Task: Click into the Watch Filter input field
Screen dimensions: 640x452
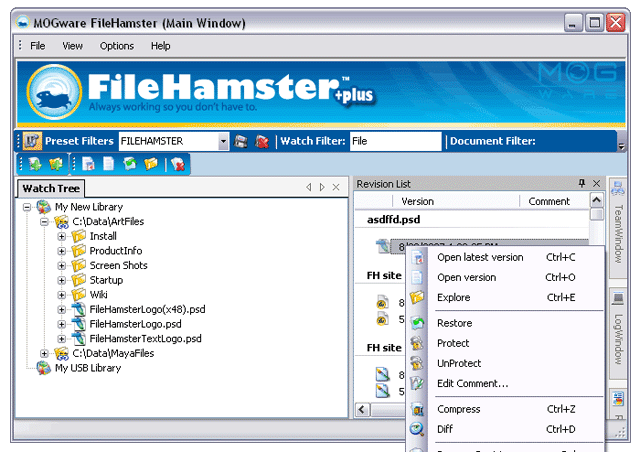Action: 395,141
